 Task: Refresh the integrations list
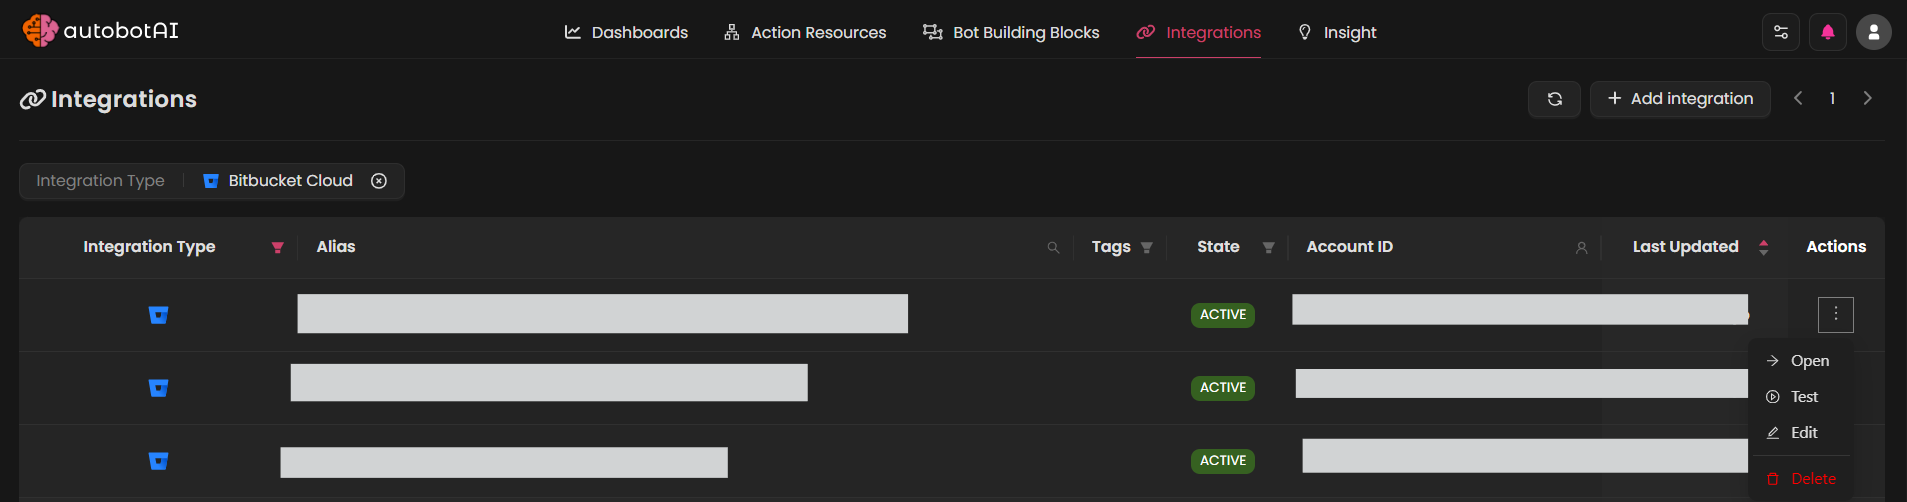click(1554, 99)
